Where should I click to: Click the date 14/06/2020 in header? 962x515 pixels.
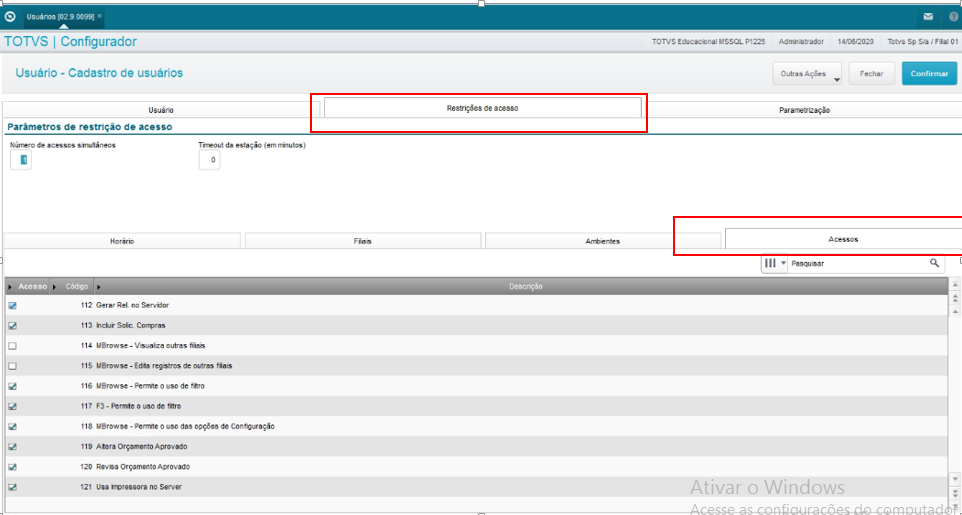point(856,42)
